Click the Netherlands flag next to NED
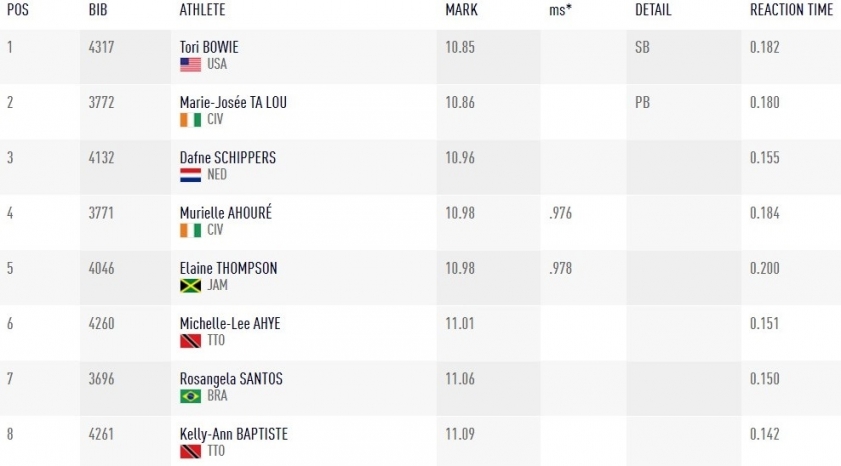Viewport: 841px width, 466px height. 190,175
